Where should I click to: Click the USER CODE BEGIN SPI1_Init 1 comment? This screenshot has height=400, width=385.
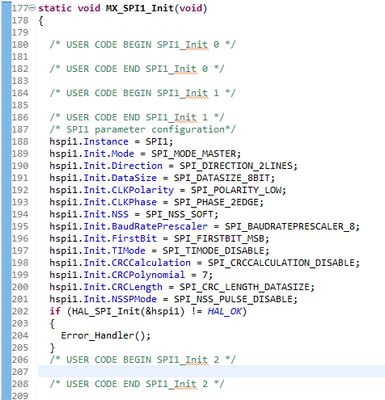[143, 93]
